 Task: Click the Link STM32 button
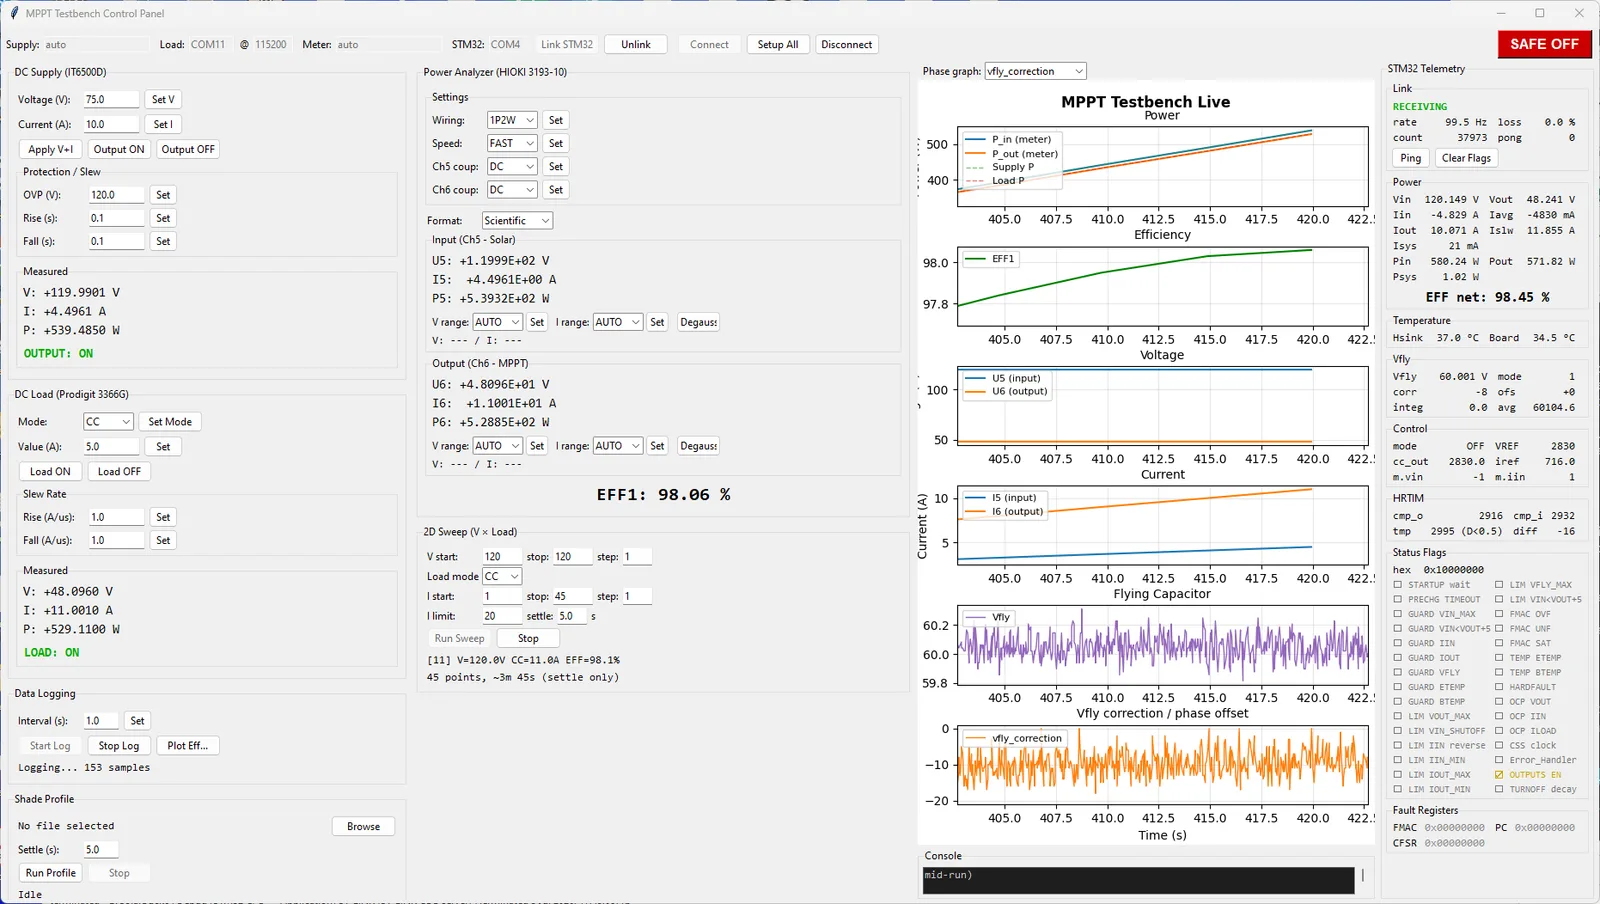pos(567,44)
